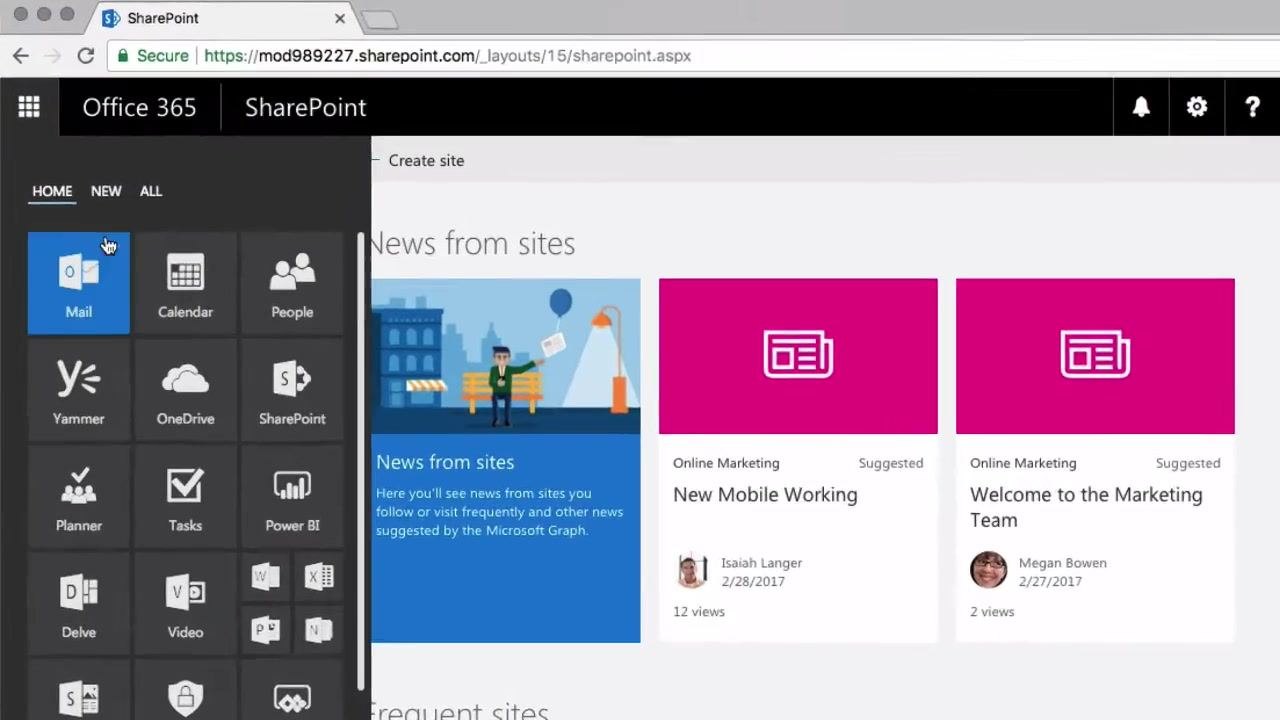
Task: Open SharePoint tile in app launcher
Action: click(x=292, y=390)
